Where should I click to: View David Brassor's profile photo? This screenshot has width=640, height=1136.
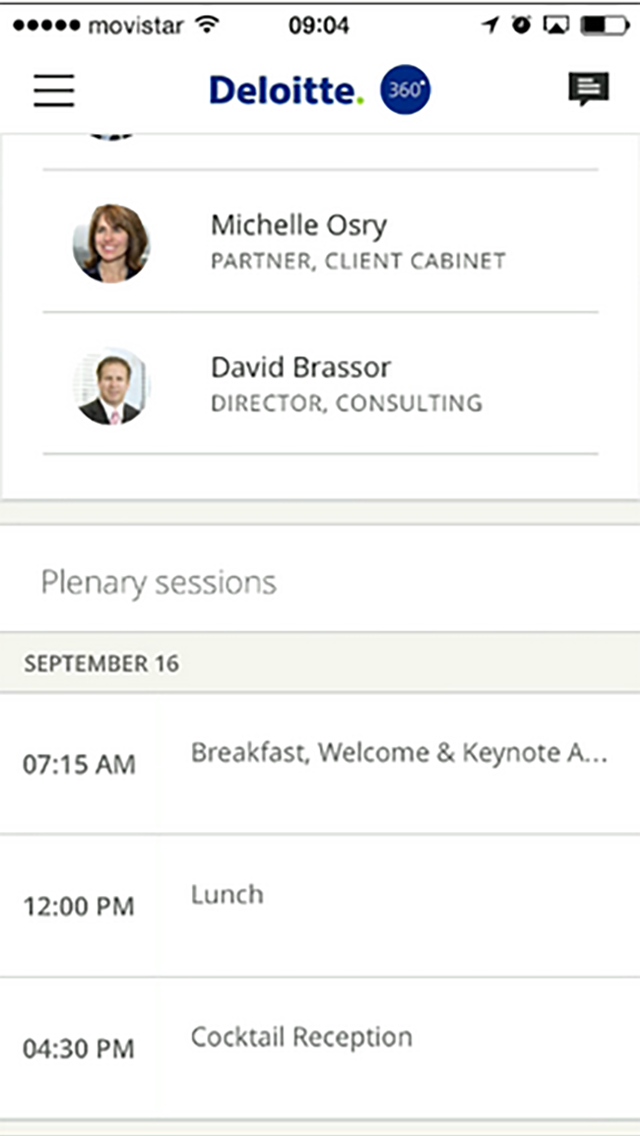pyautogui.click(x=111, y=386)
